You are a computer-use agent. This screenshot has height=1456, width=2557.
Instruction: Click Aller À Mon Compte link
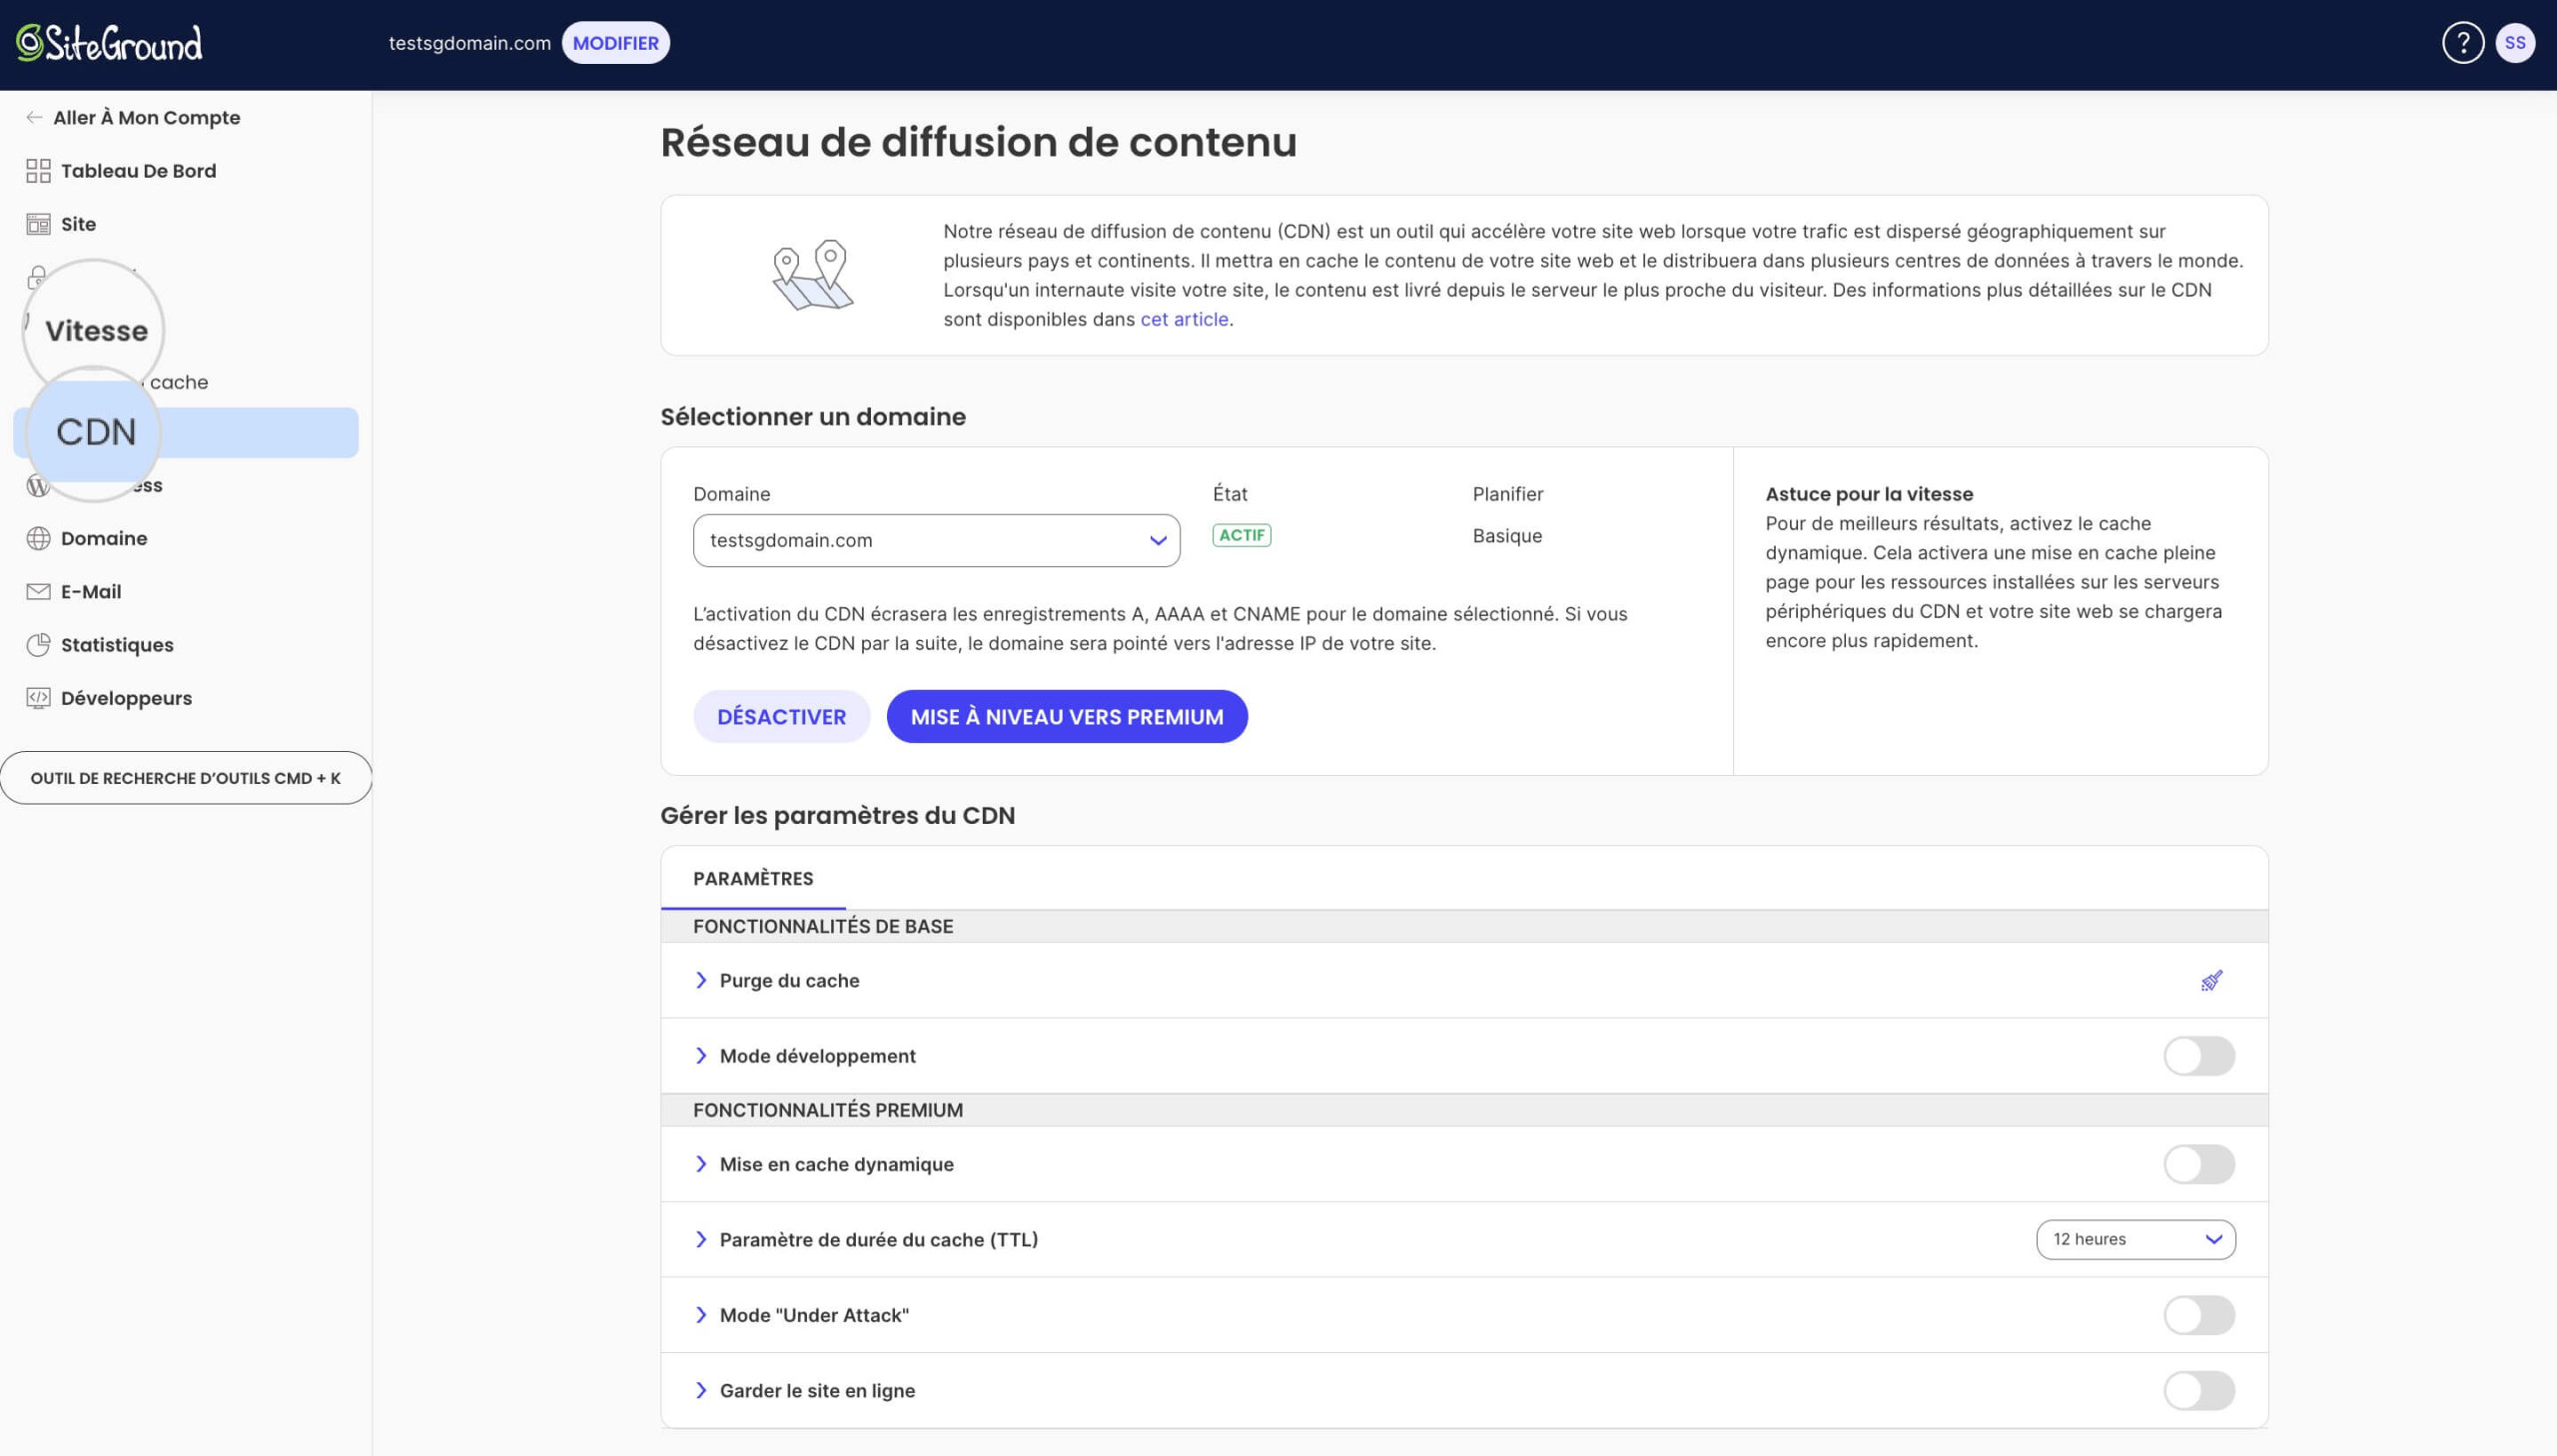point(146,118)
